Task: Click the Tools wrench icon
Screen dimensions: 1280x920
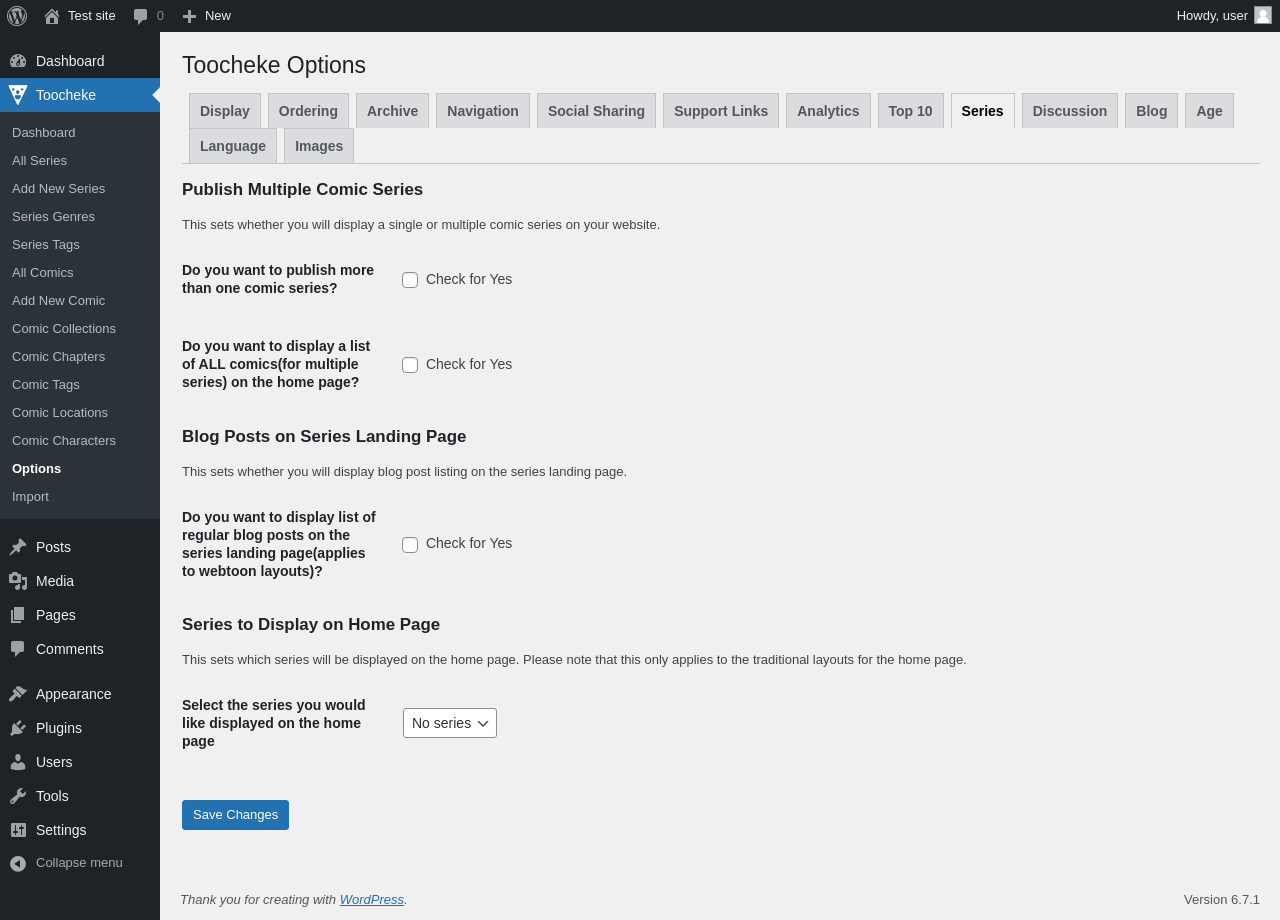Action: [18, 796]
